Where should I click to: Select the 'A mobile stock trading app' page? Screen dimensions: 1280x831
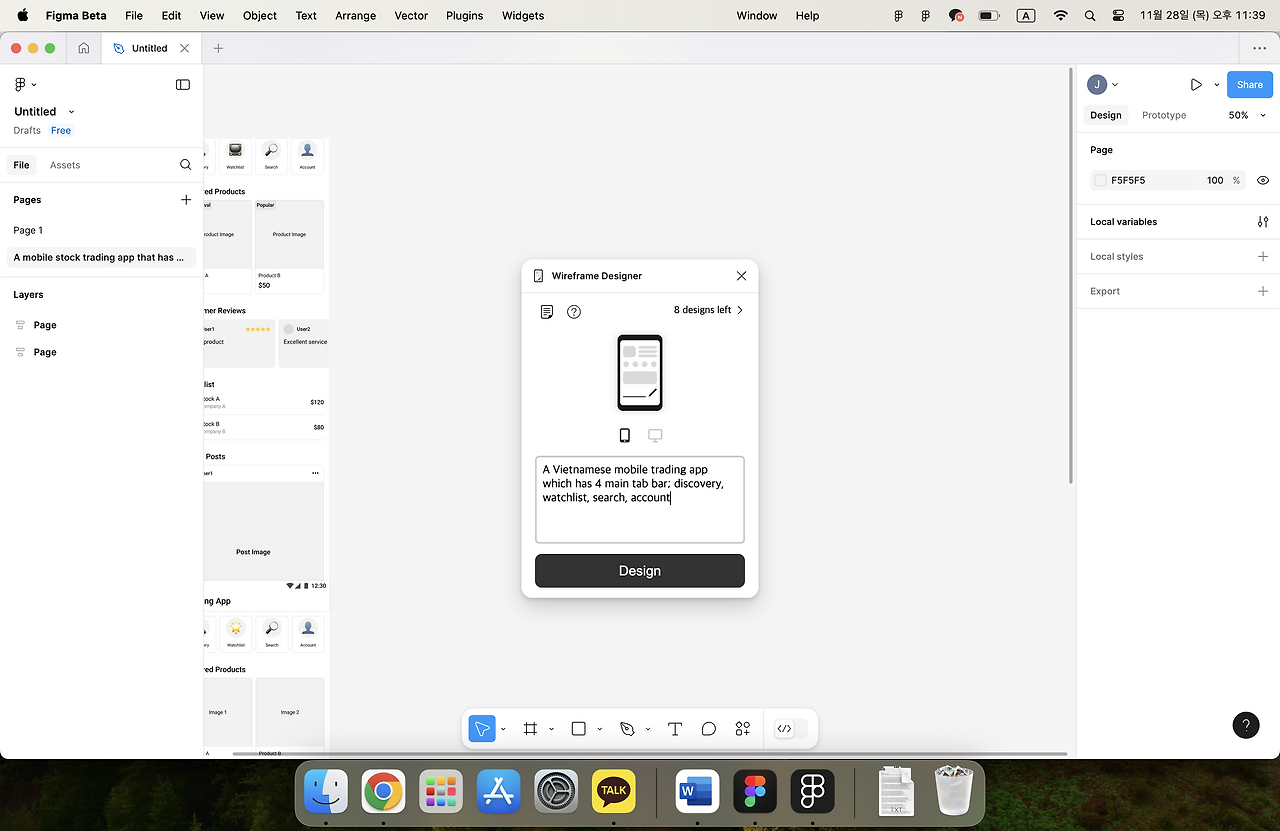101,257
